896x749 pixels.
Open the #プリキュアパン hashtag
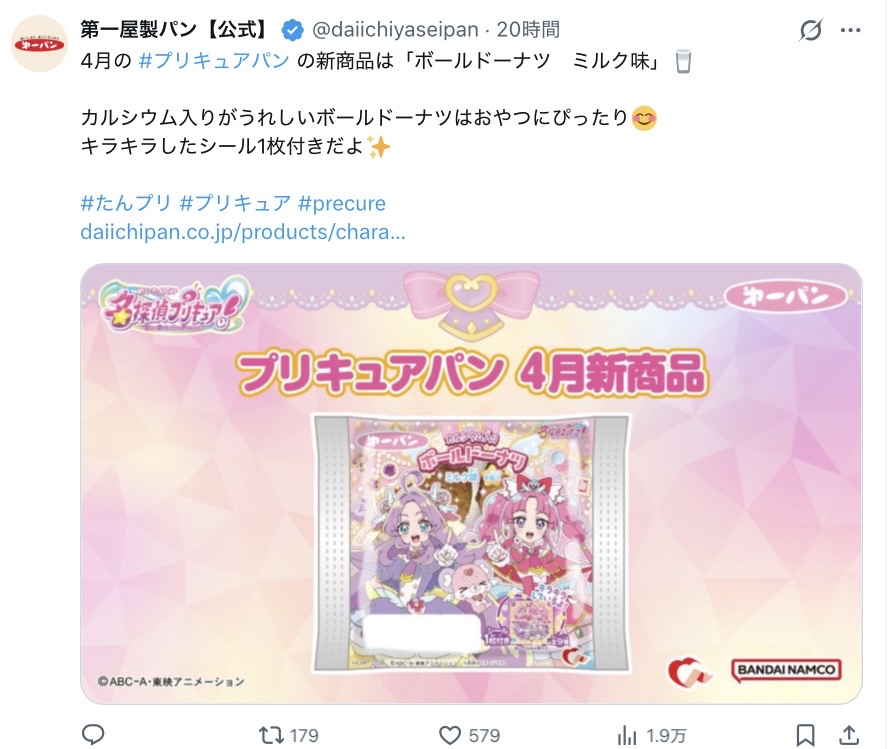pos(214,60)
